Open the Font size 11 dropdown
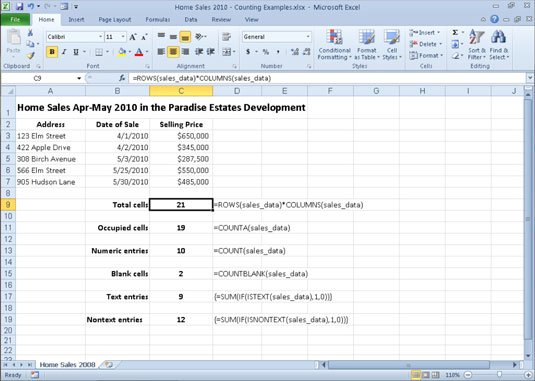The height and width of the screenshot is (381, 535). point(123,36)
